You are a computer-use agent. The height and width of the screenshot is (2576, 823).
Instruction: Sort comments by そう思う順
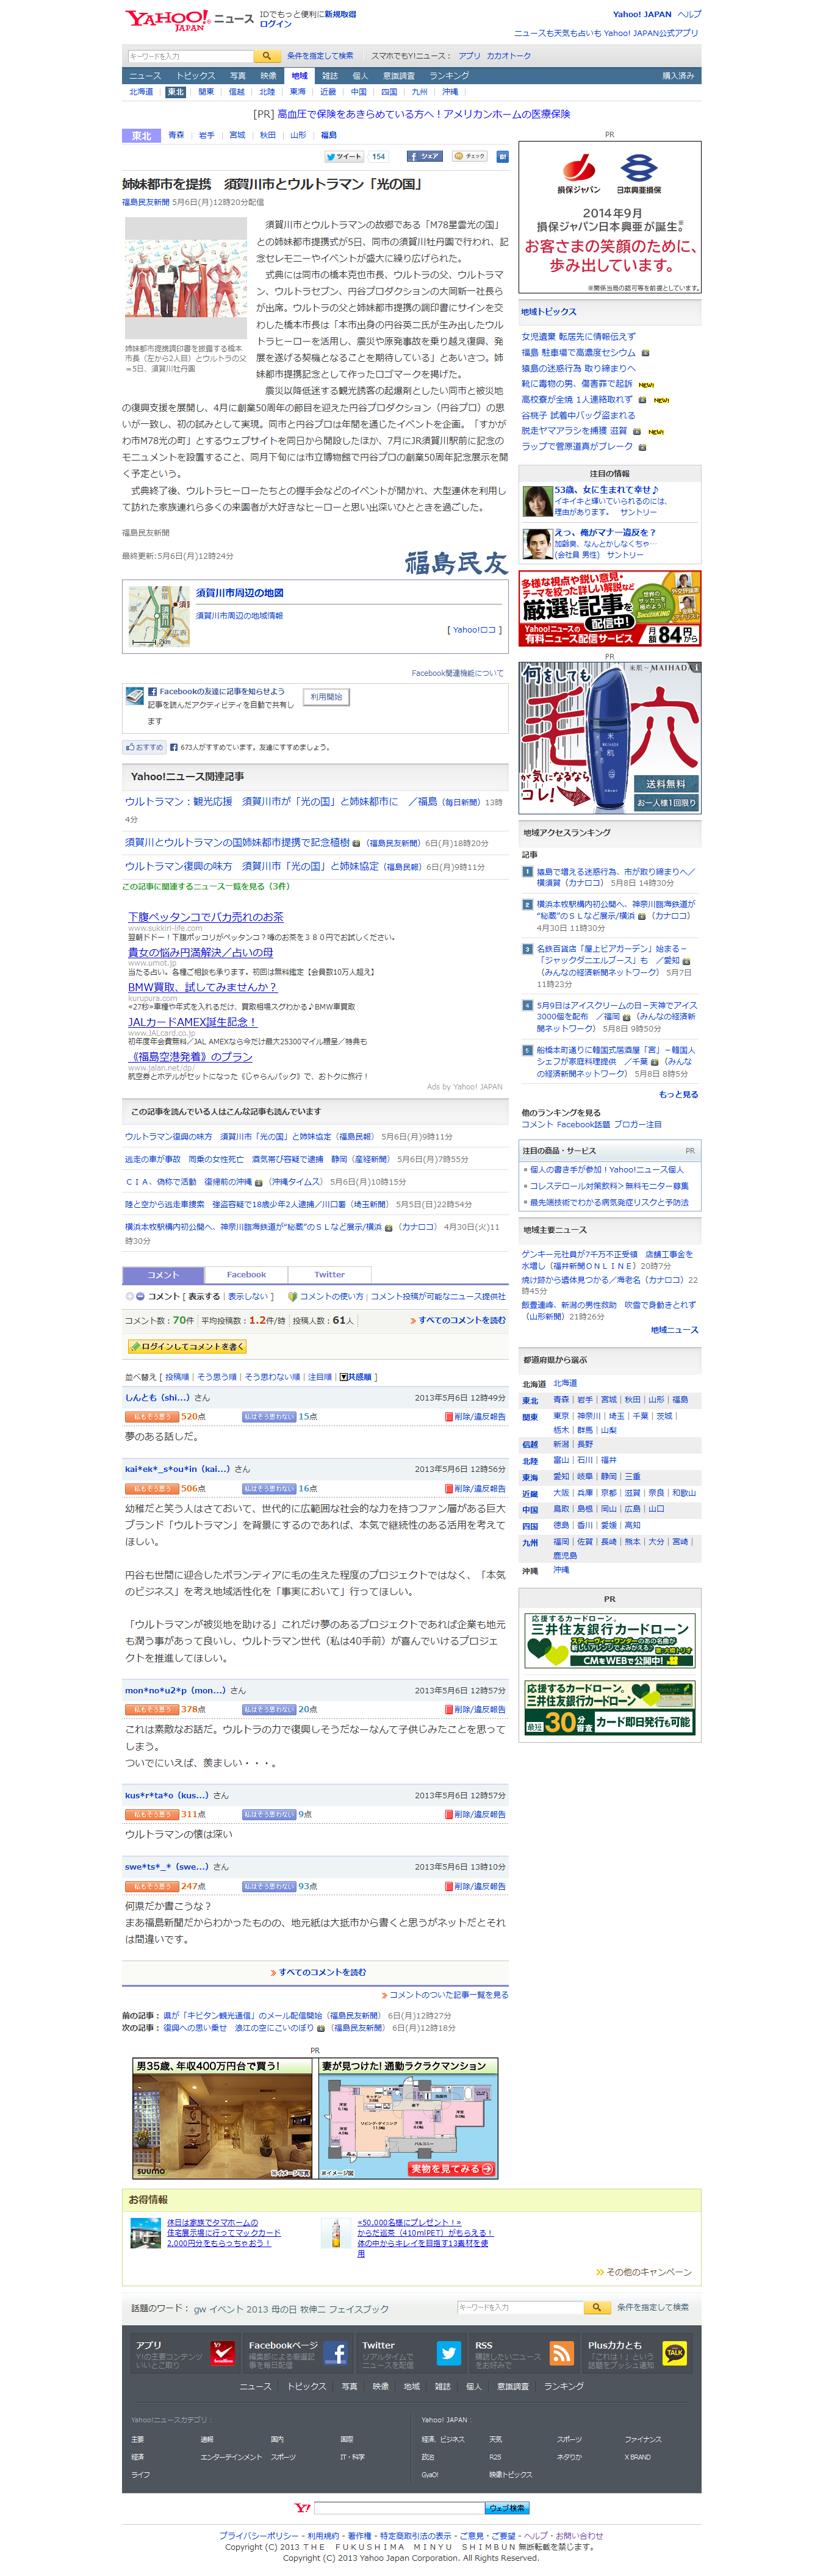pos(217,1377)
